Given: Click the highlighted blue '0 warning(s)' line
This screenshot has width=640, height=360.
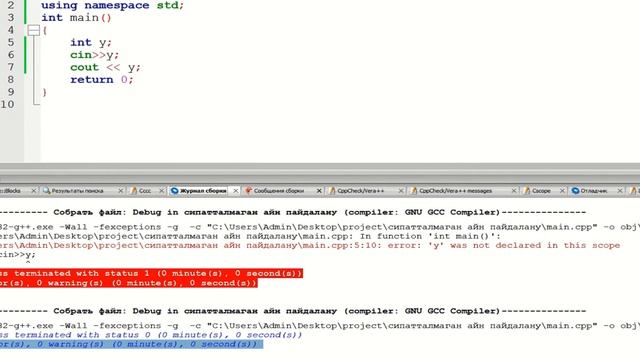Looking at the screenshot, I should point(131,344).
